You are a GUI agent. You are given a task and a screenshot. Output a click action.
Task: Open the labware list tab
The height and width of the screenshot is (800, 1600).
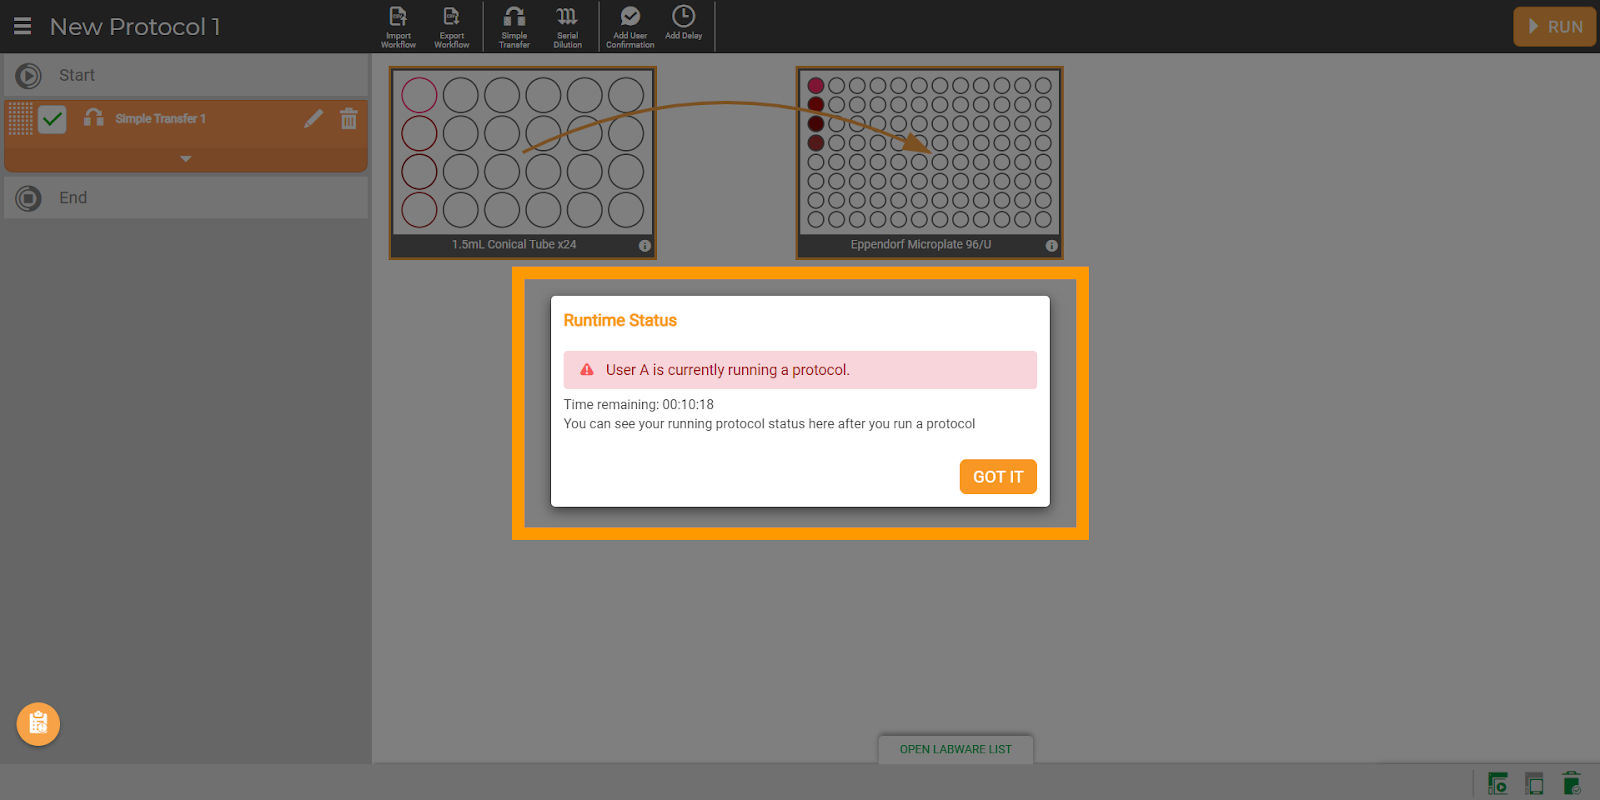pyautogui.click(x=955, y=749)
